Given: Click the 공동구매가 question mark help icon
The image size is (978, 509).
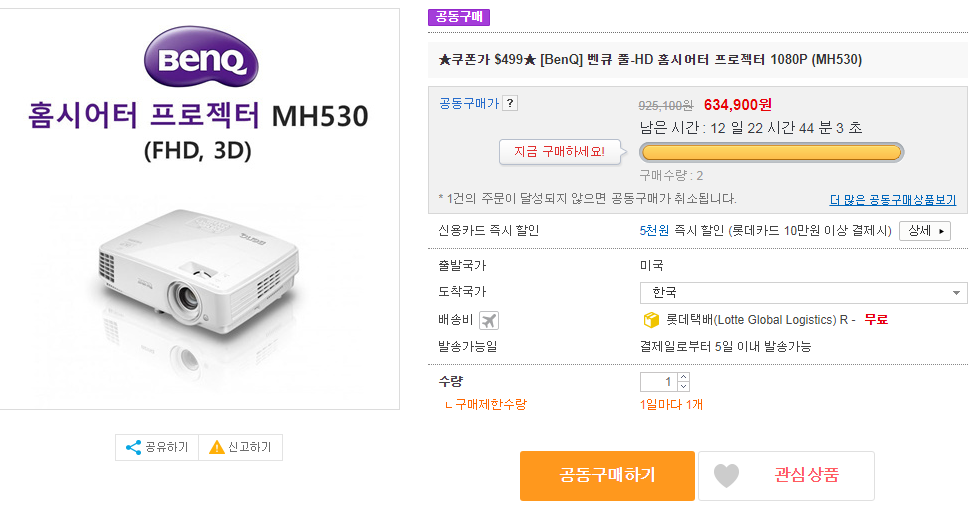Looking at the screenshot, I should (x=510, y=103).
